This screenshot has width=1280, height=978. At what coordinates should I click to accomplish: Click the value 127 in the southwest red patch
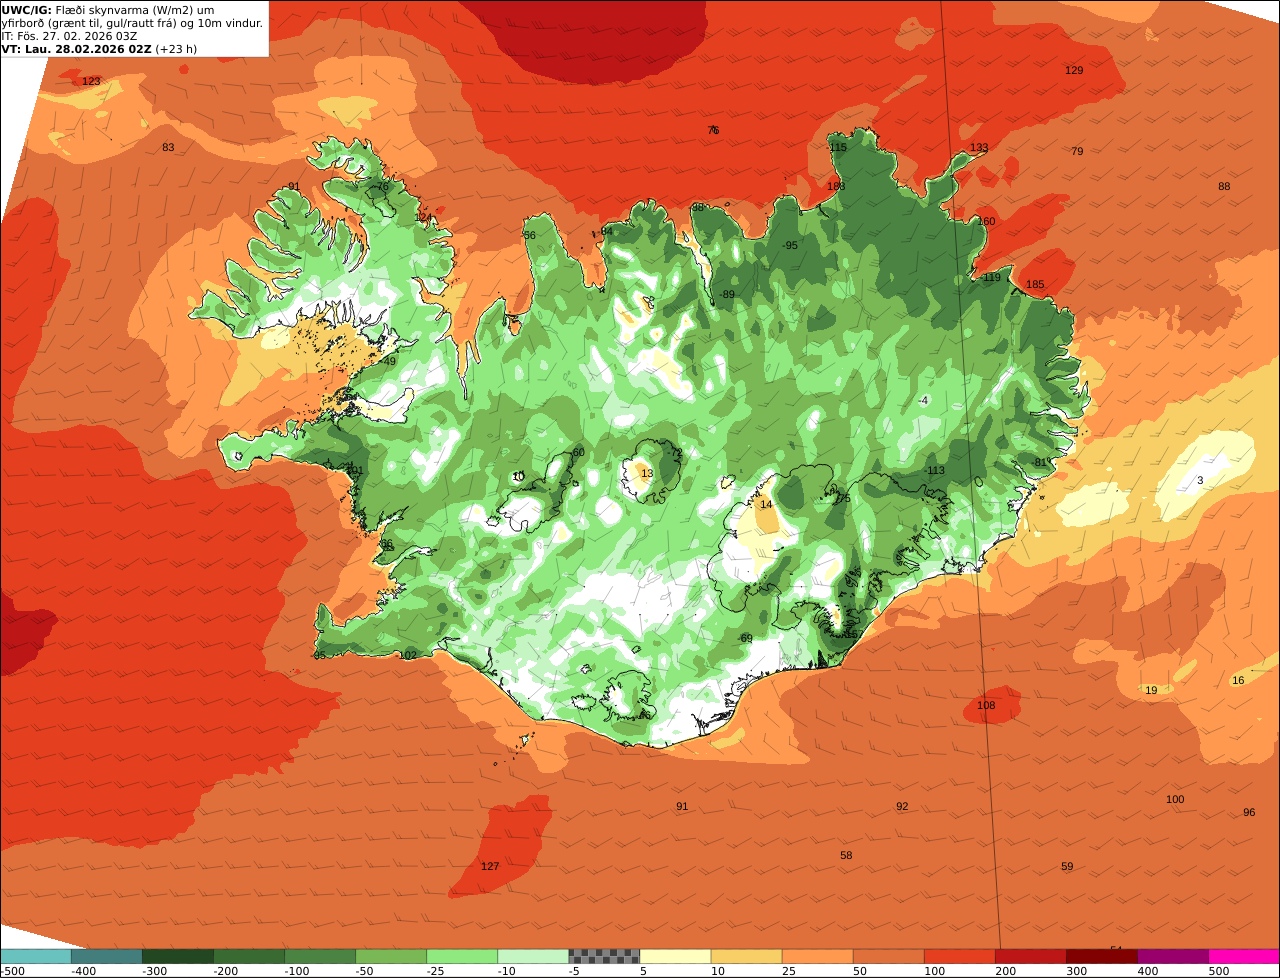(490, 866)
